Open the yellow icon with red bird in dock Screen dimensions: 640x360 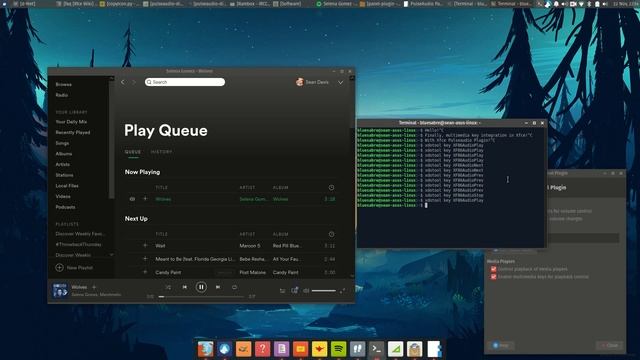[320, 349]
